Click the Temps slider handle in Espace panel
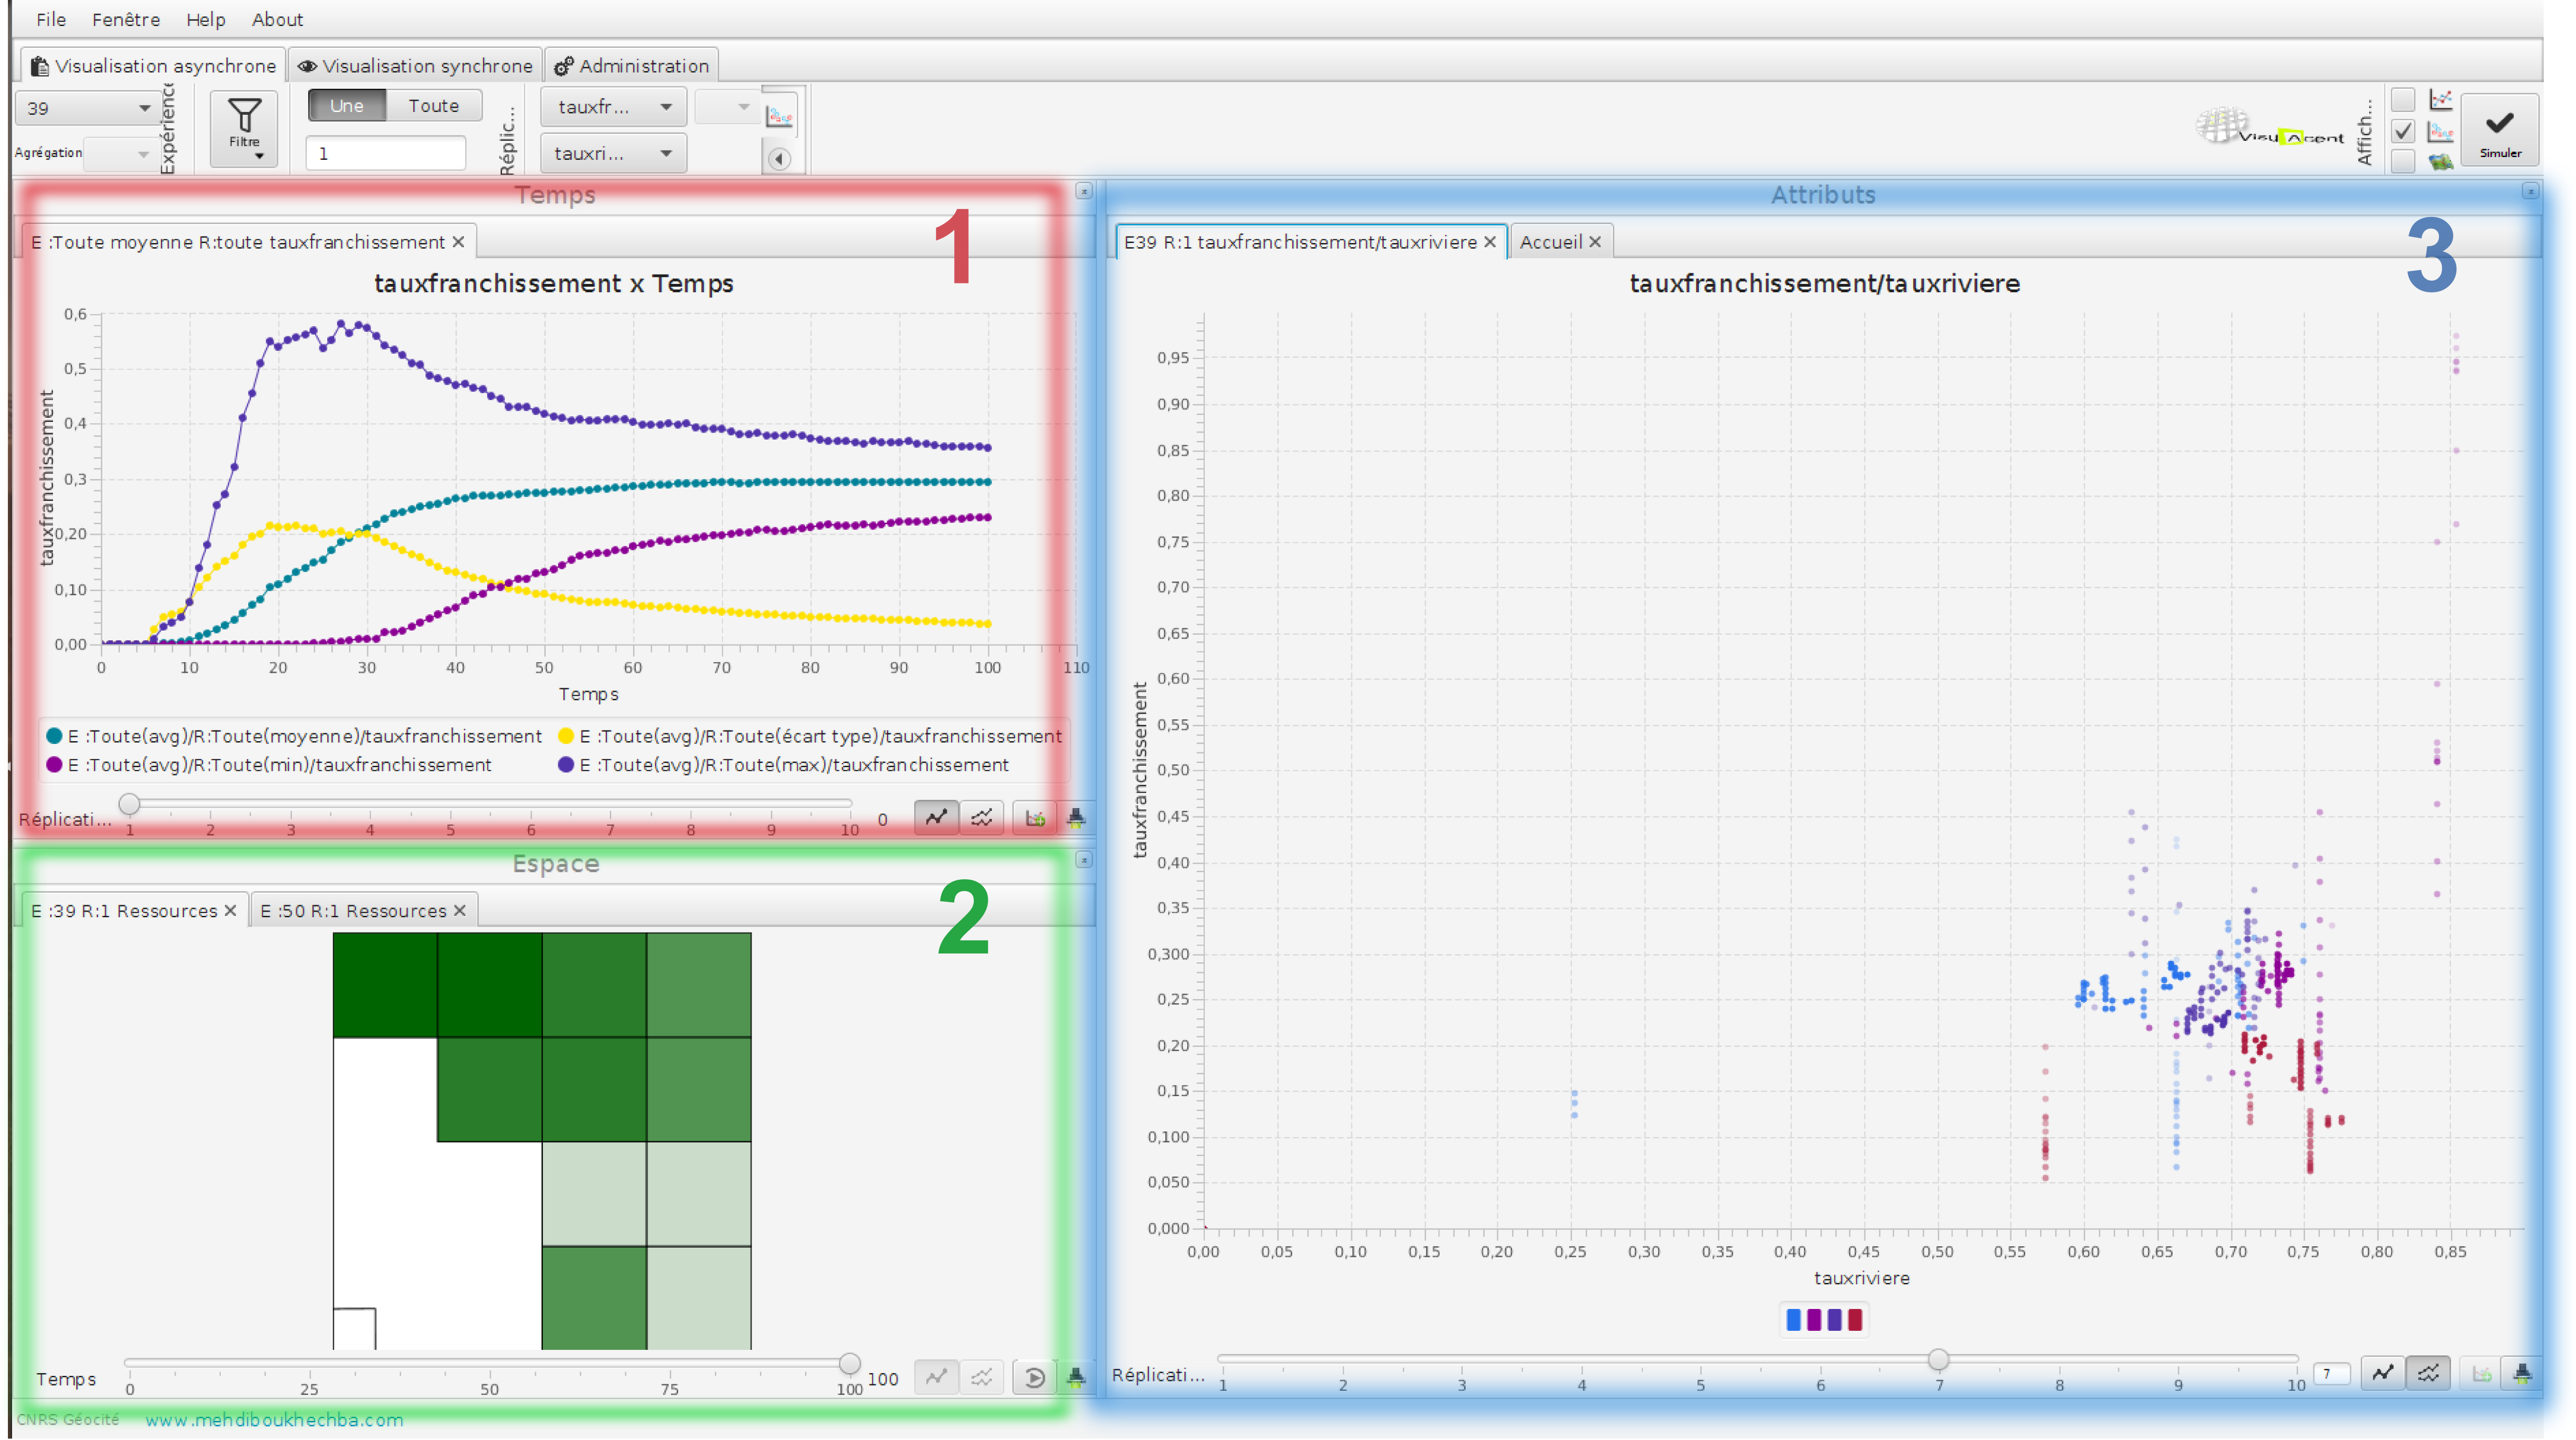 pos(849,1363)
